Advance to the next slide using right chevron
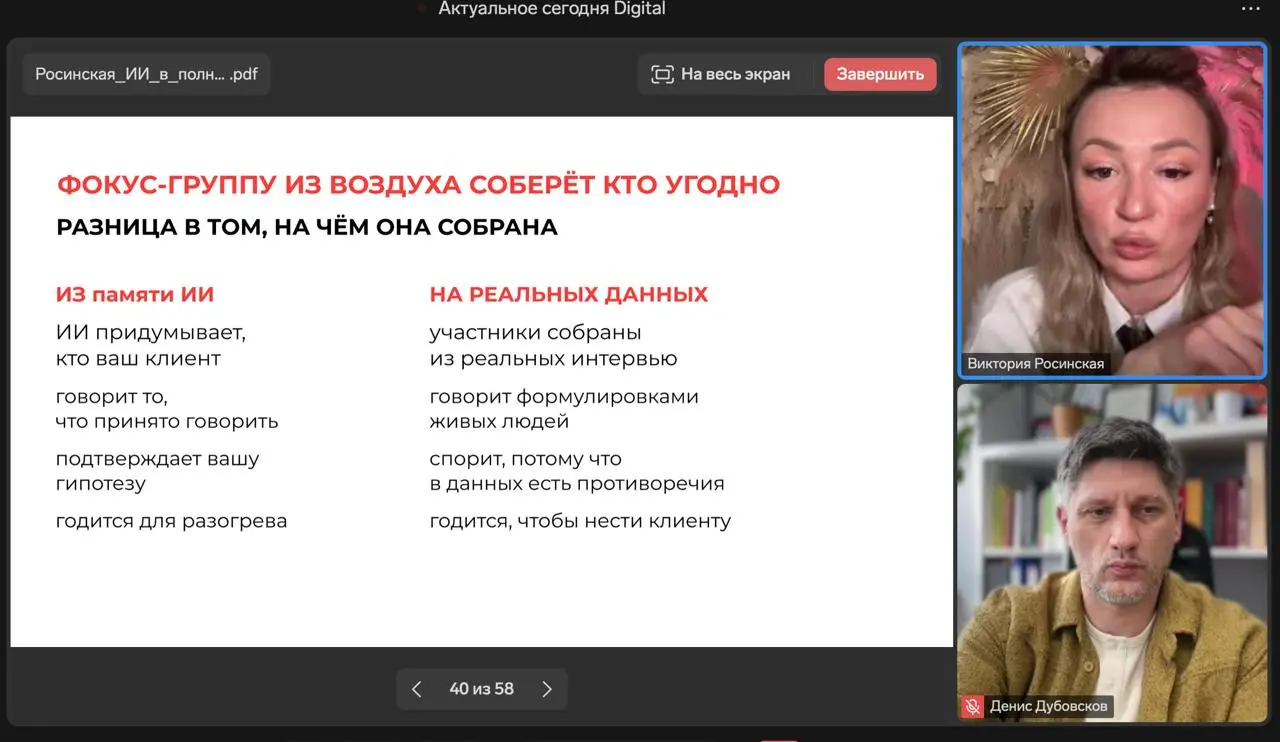The height and width of the screenshot is (742, 1280). click(547, 689)
